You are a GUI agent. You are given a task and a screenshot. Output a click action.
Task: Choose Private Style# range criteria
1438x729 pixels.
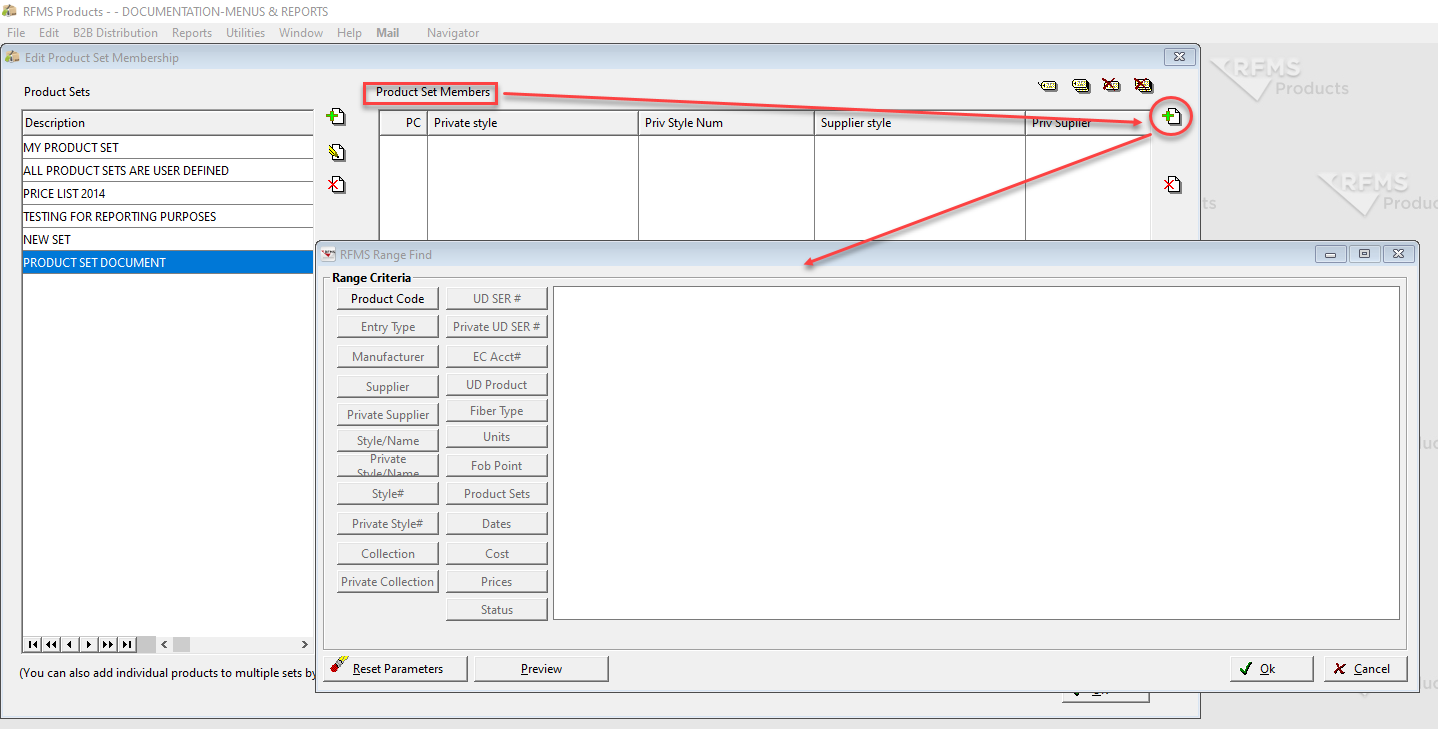(x=388, y=523)
